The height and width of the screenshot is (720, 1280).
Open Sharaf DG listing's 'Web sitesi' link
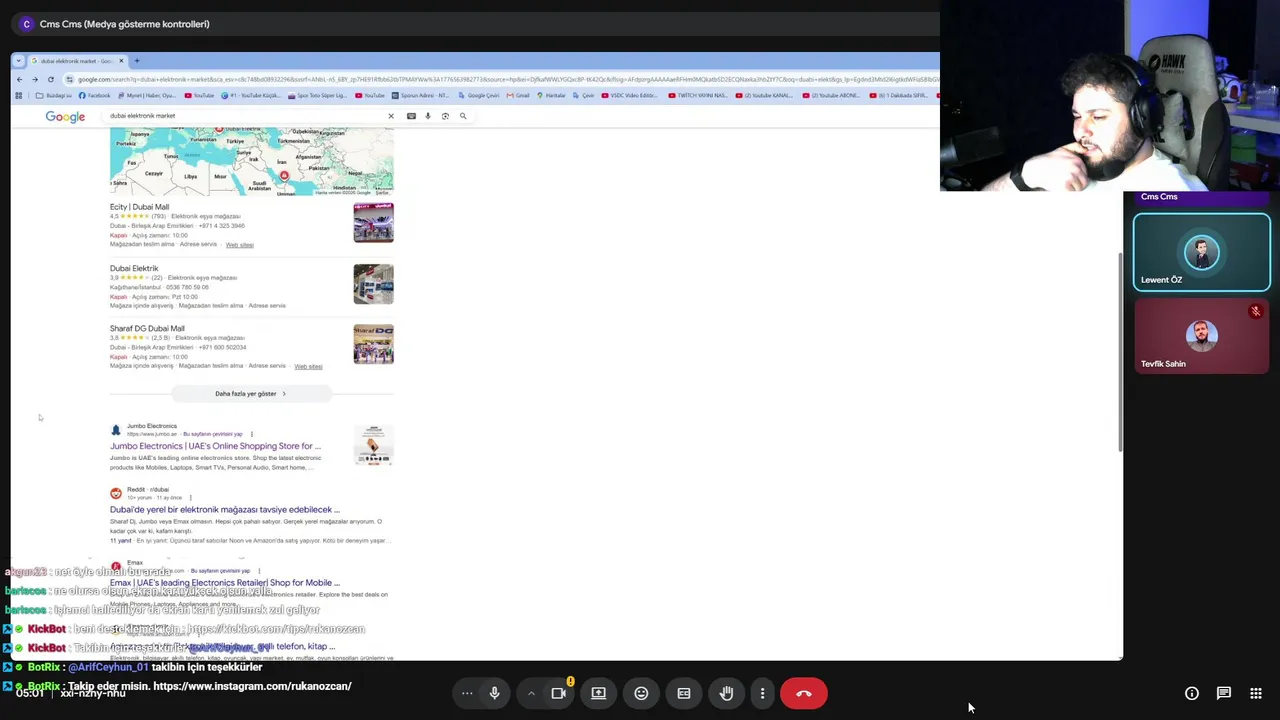click(308, 366)
